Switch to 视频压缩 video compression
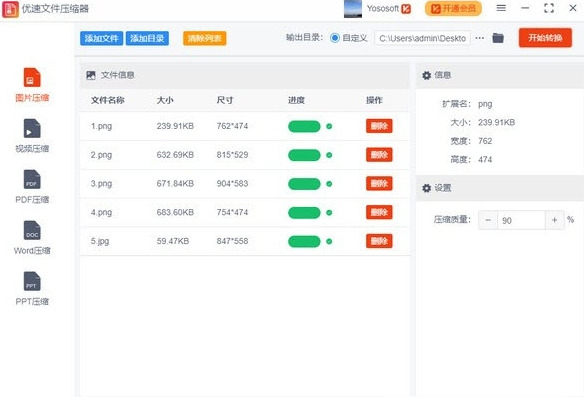Image resolution: width=584 pixels, height=397 pixels. 32,136
